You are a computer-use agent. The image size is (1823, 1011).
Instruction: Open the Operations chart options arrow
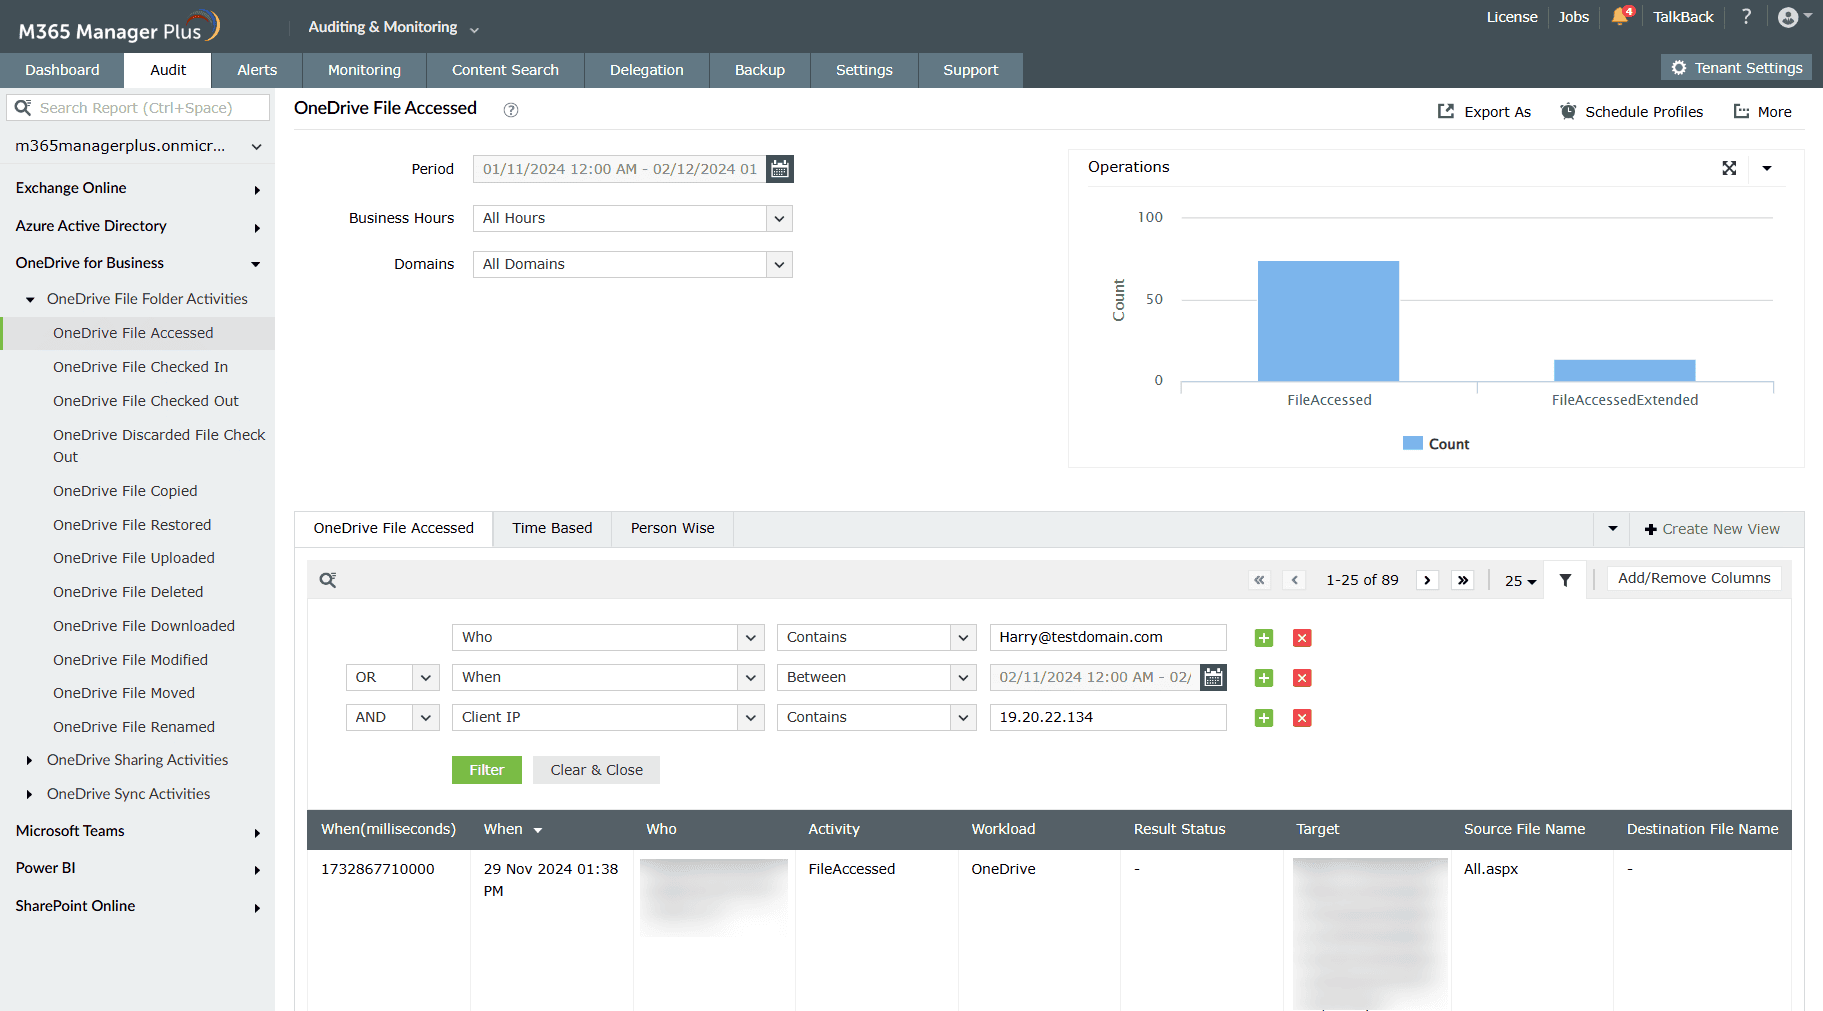(1767, 168)
